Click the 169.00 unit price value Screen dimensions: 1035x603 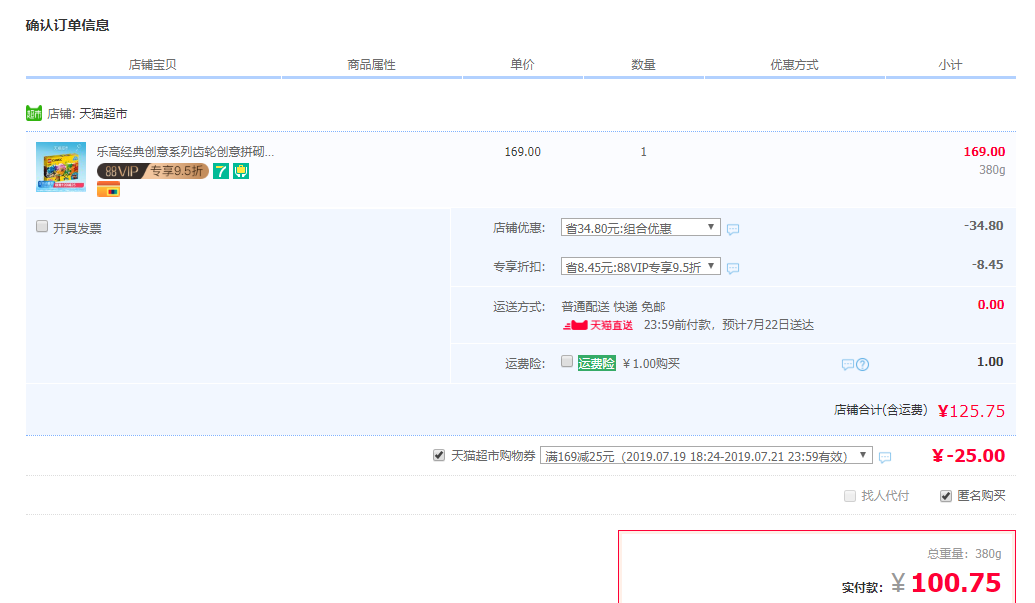(522, 152)
